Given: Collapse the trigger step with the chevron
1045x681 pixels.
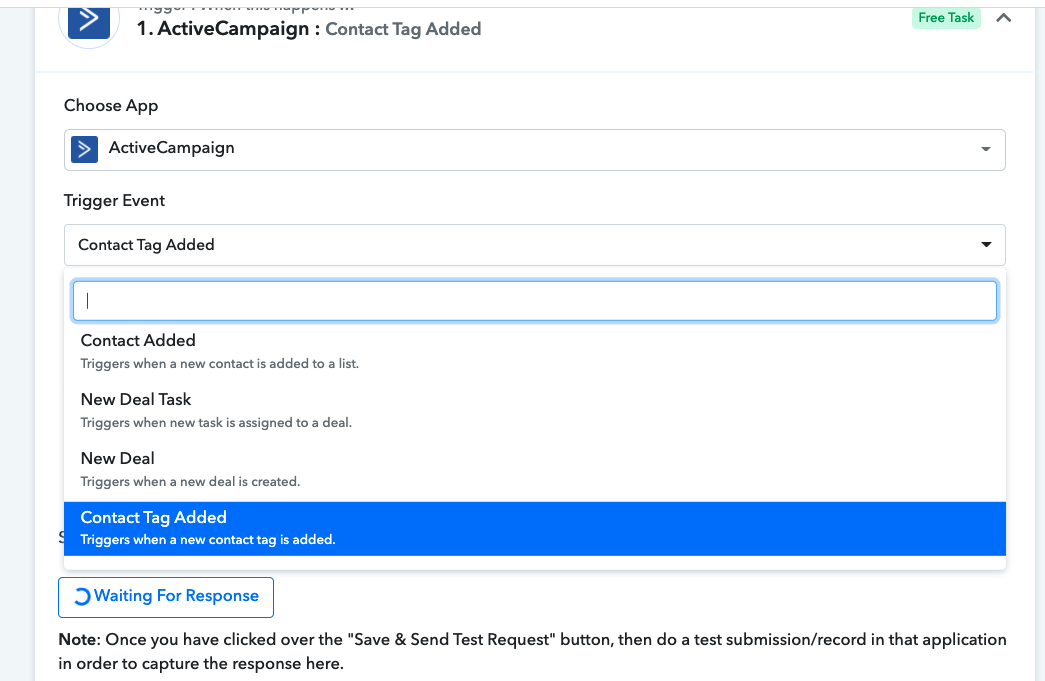Looking at the screenshot, I should 1003,18.
